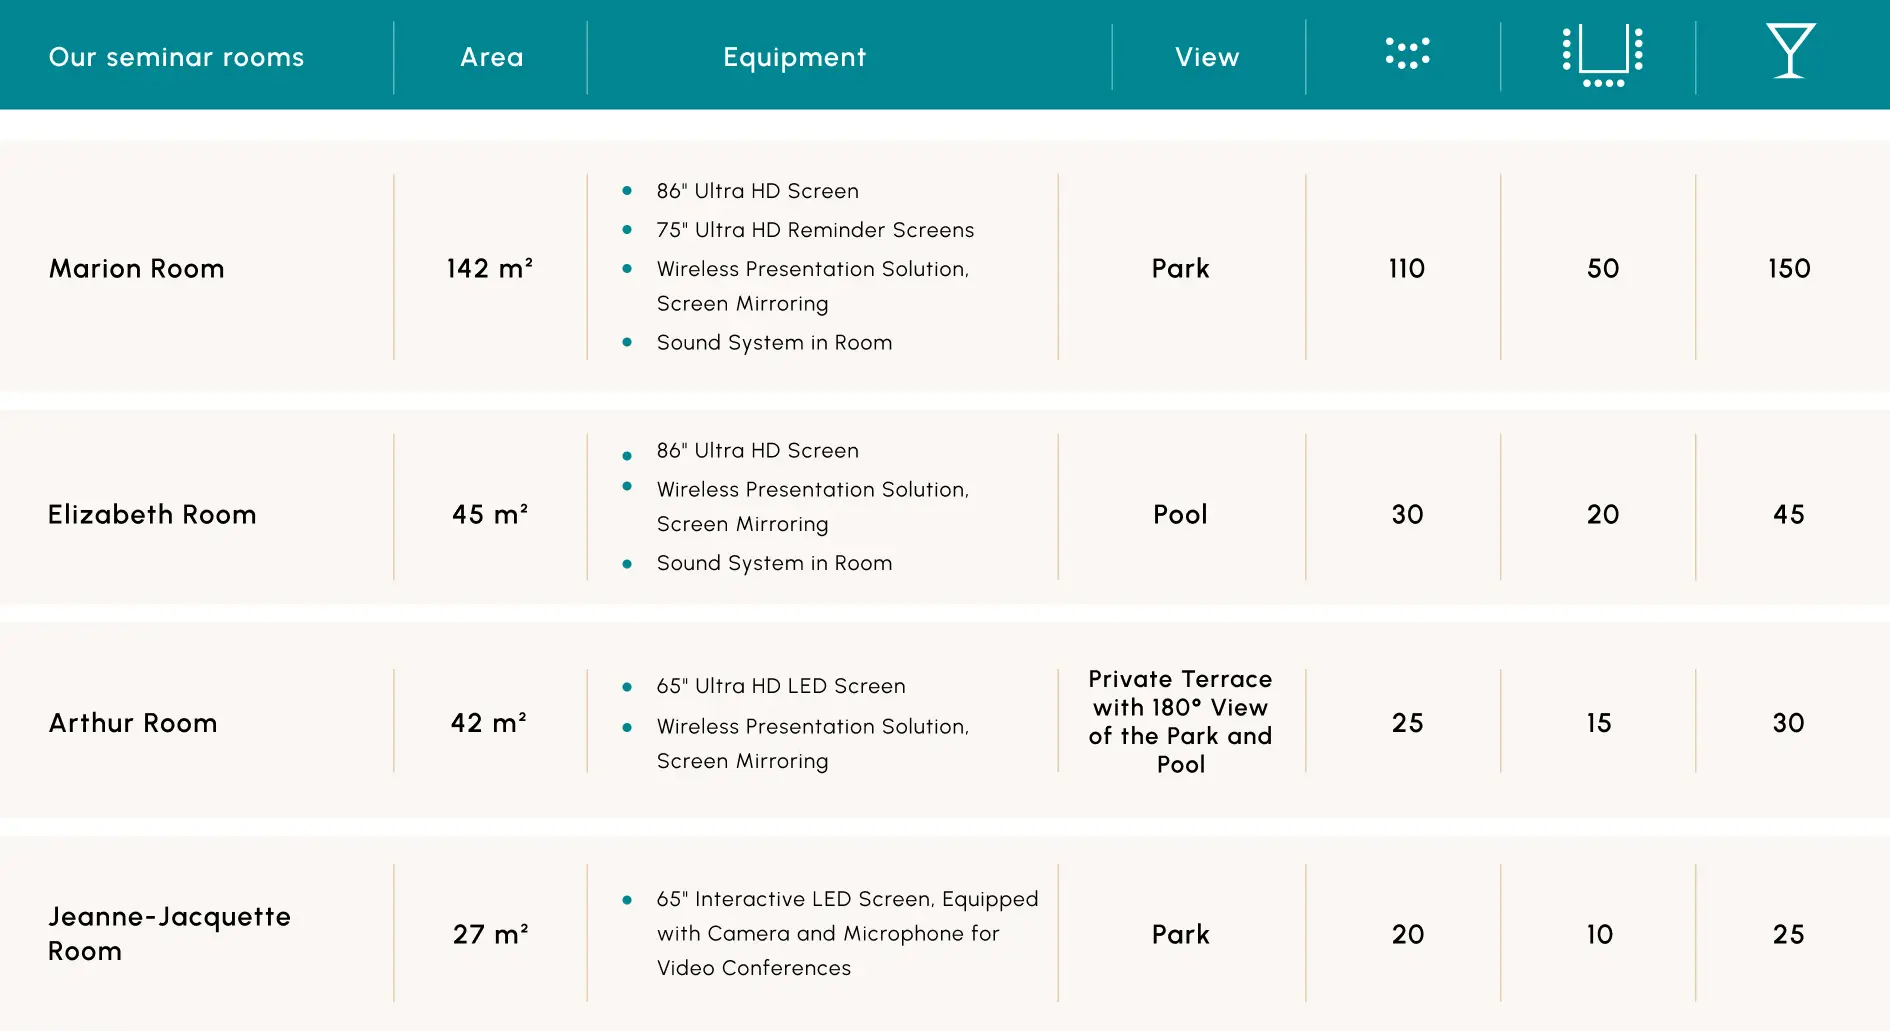
Task: Click Marion Room's theater capacity 110
Action: coord(1406,268)
